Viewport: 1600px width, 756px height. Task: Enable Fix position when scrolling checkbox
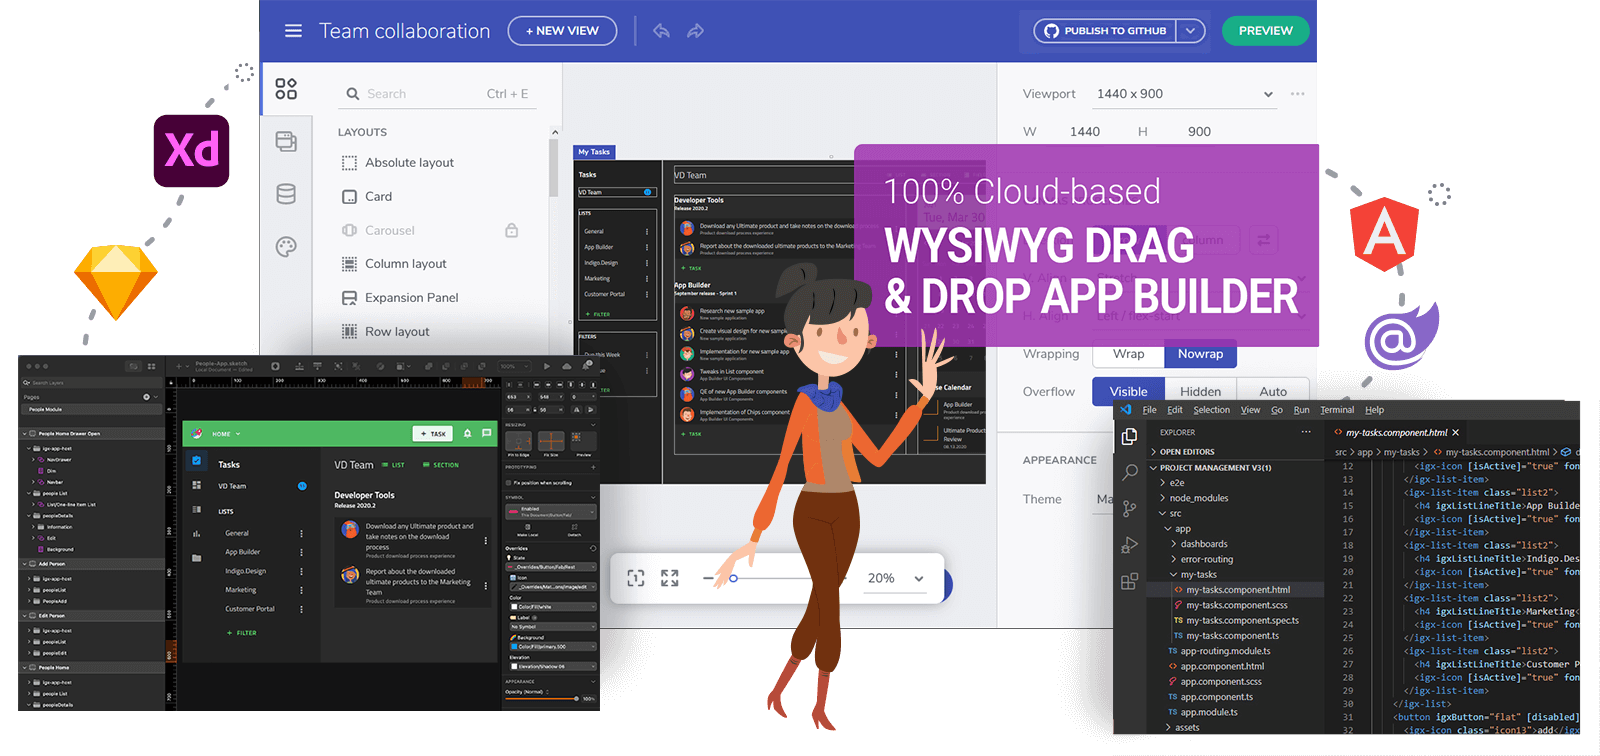click(x=509, y=483)
